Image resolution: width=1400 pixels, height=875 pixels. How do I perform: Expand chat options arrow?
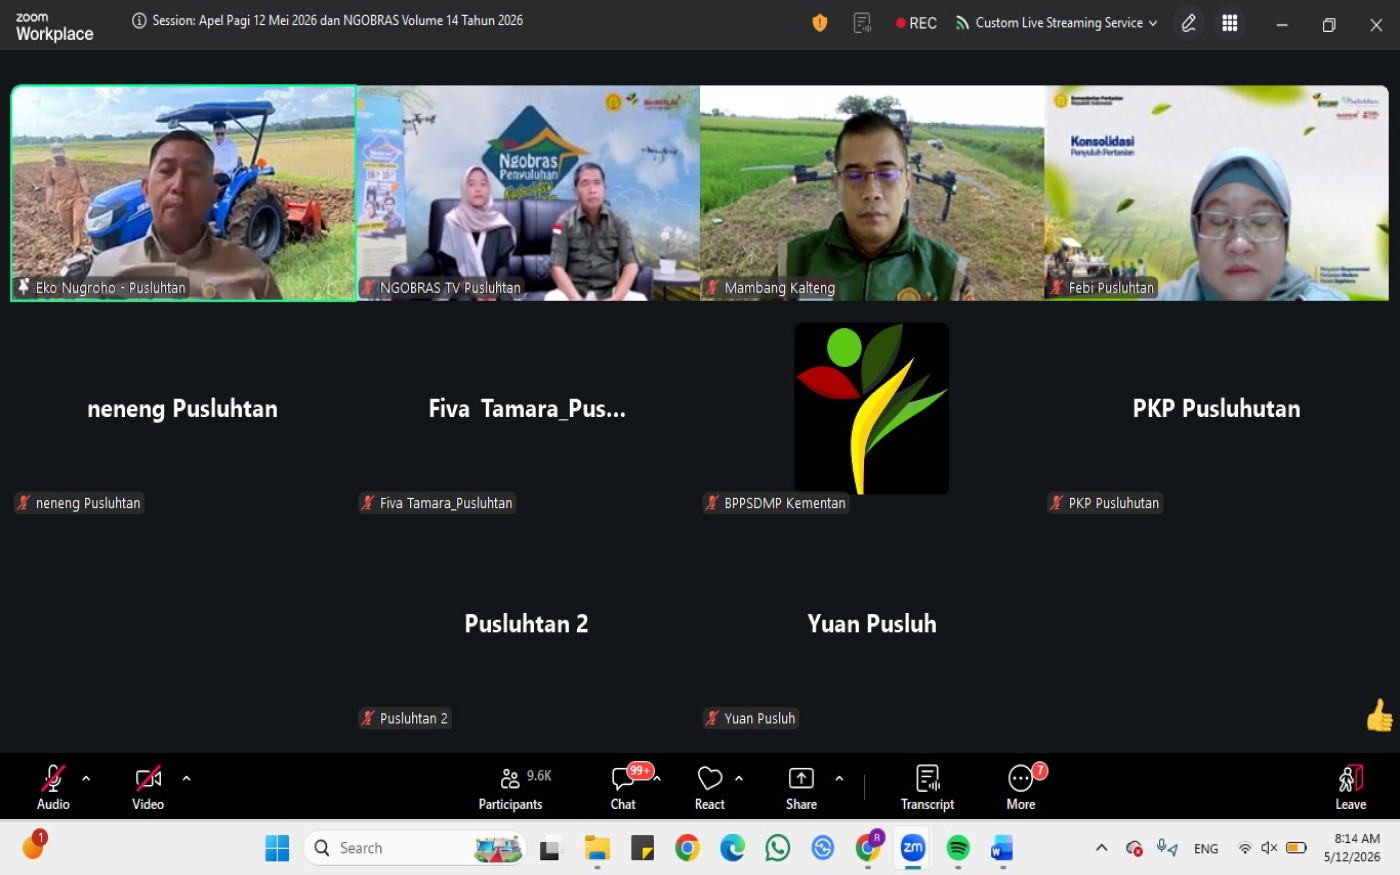pos(657,778)
